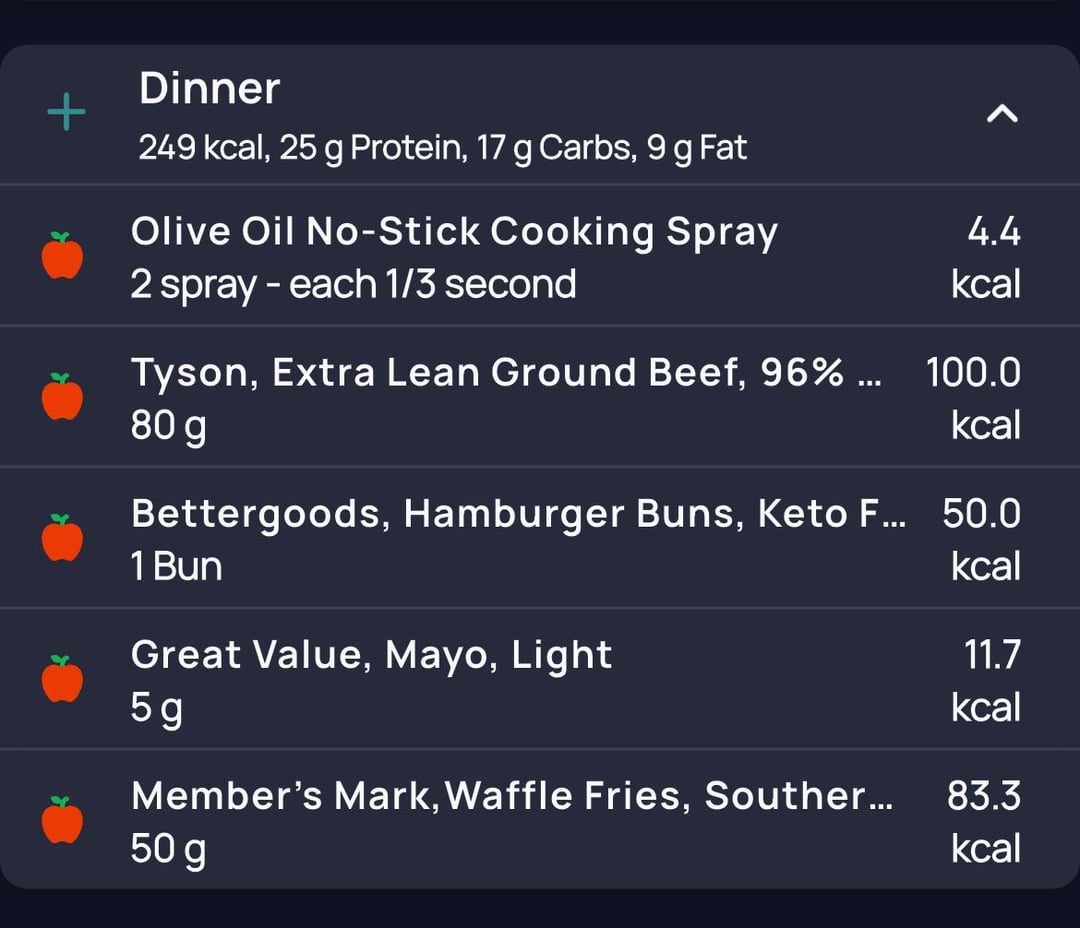Viewport: 1080px width, 928px height.
Task: Select Great Value Mayo Light item
Action: (371, 655)
